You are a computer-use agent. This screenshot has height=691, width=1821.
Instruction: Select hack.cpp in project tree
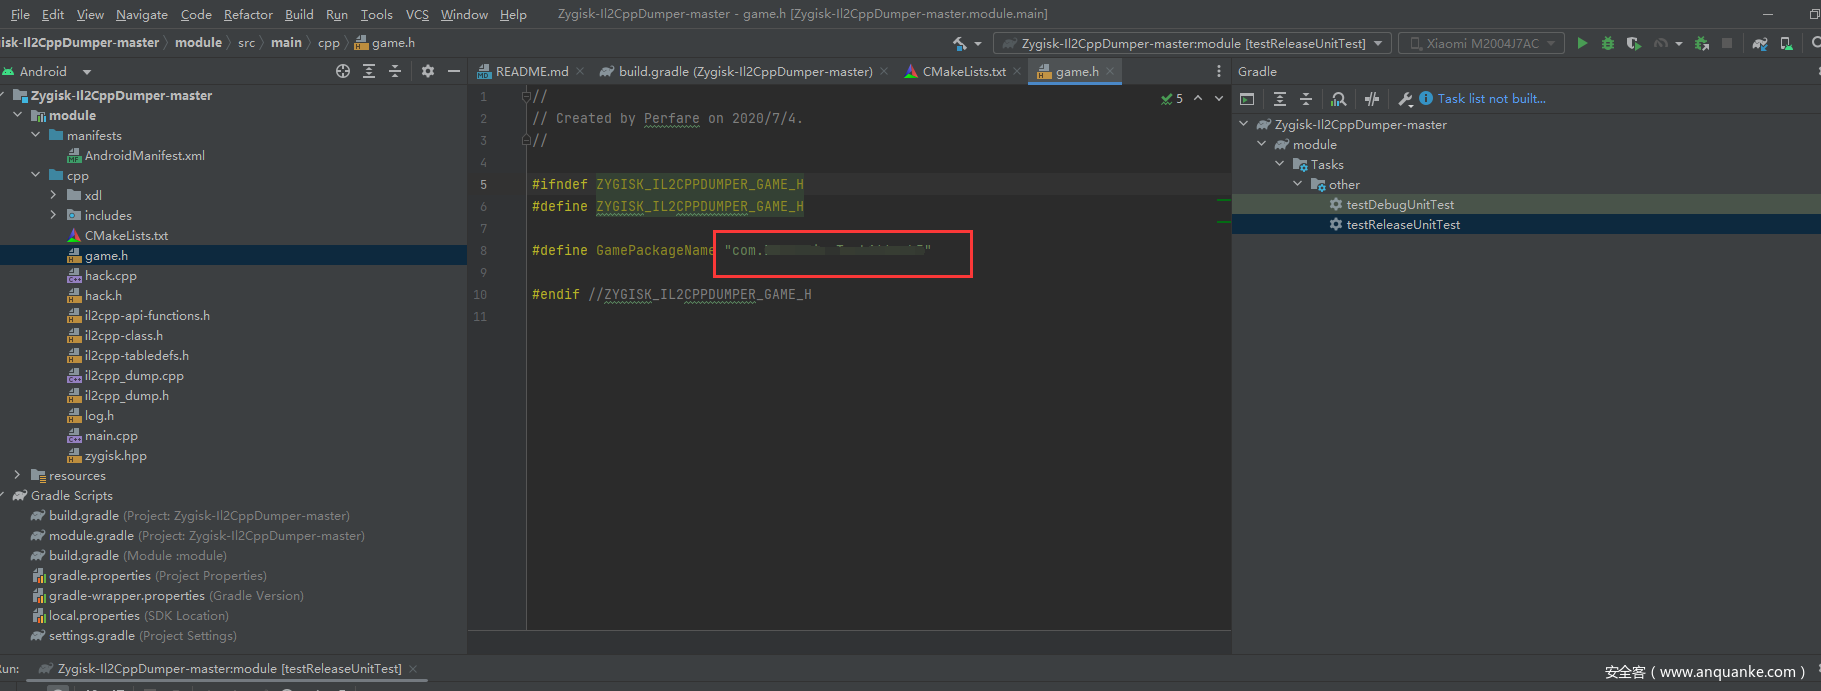click(x=110, y=275)
